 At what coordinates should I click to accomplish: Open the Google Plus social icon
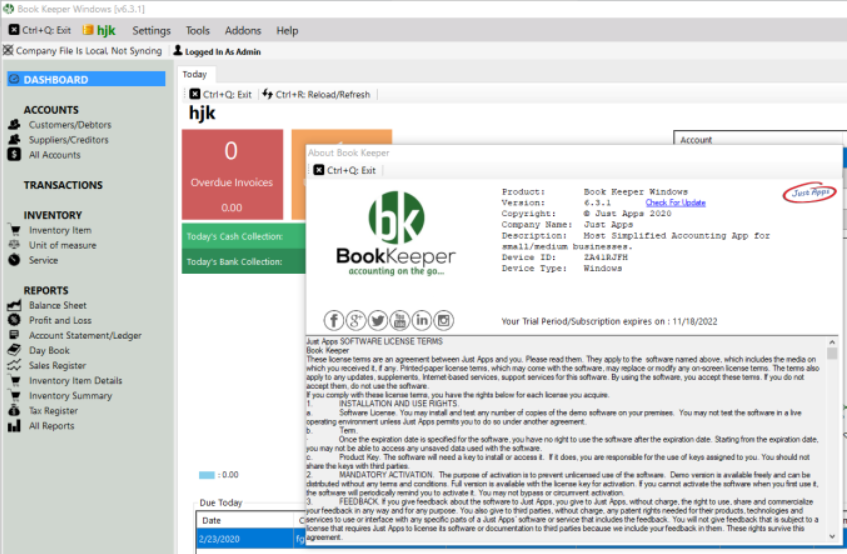click(x=355, y=321)
